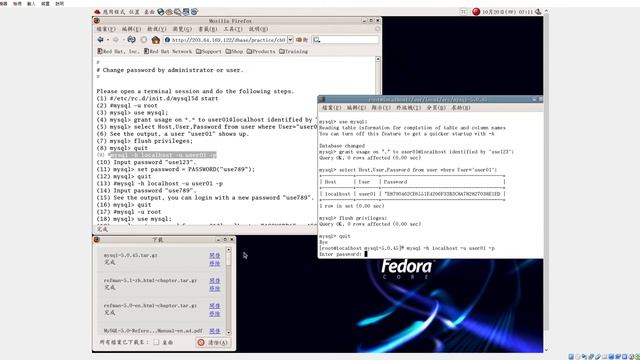Open Firefox Tools menu 工具(T)

pyautogui.click(x=233, y=29)
